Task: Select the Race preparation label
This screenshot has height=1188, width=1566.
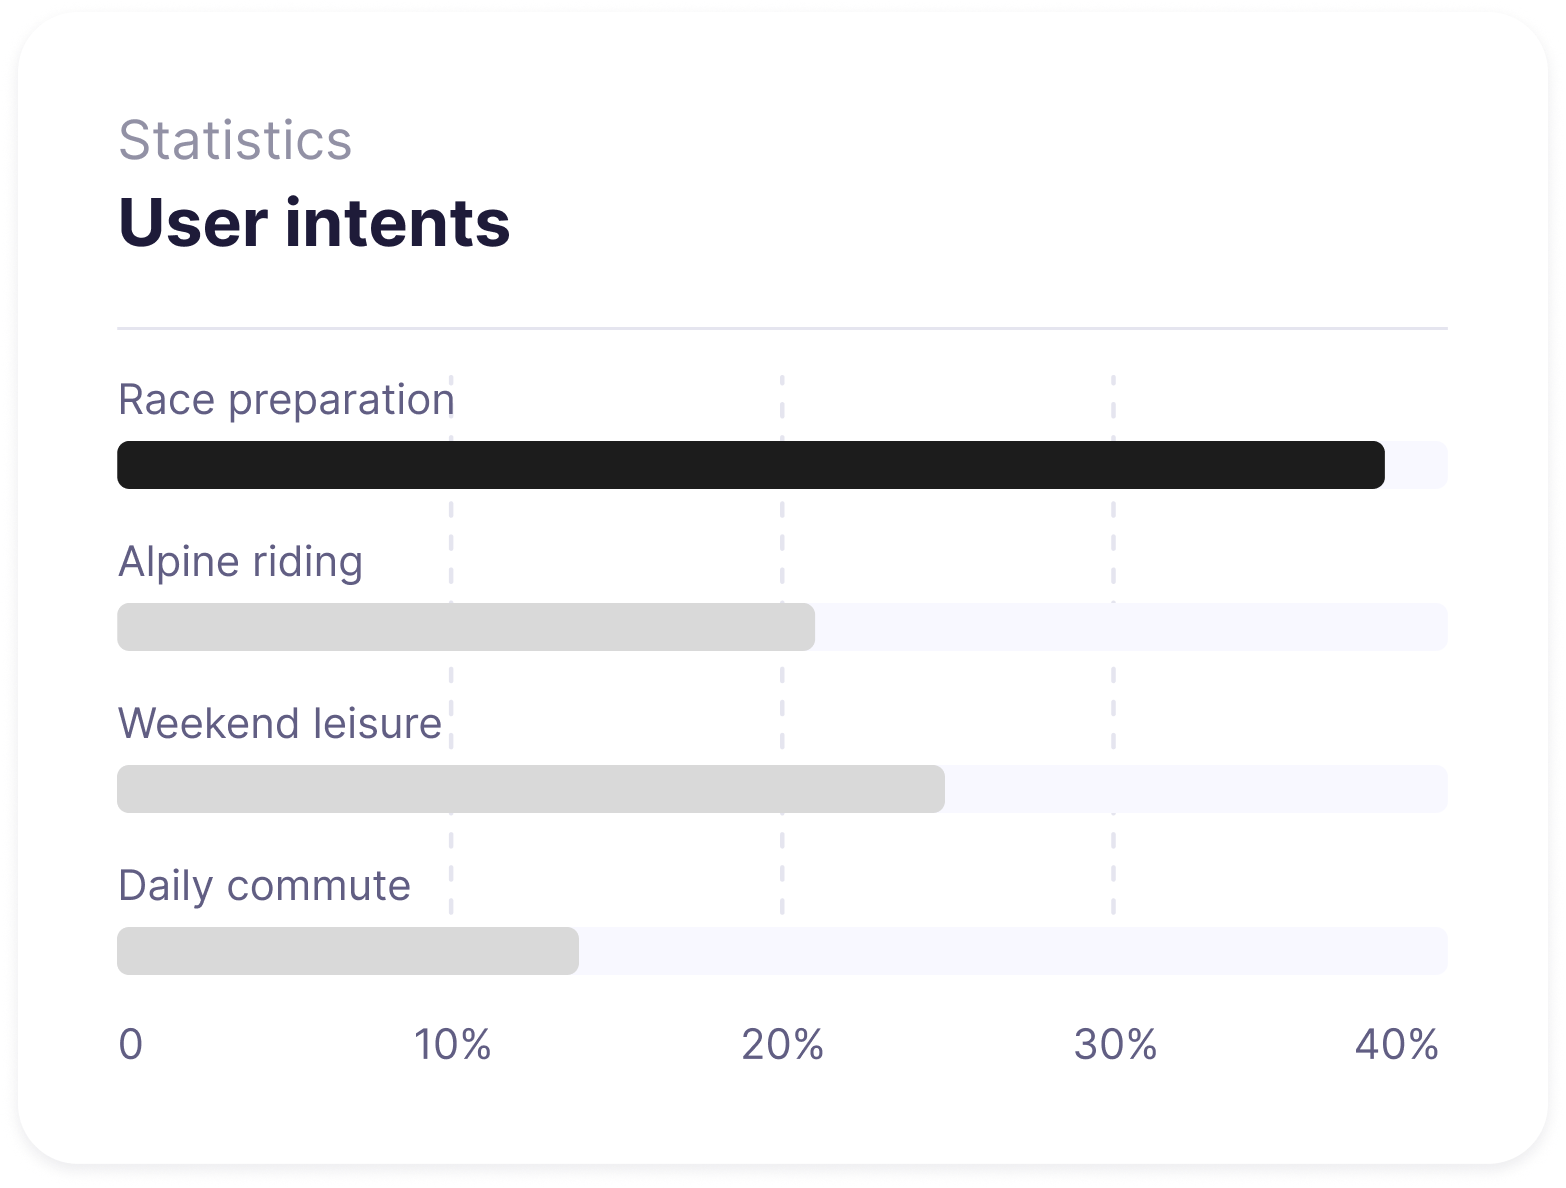Action: tap(286, 400)
